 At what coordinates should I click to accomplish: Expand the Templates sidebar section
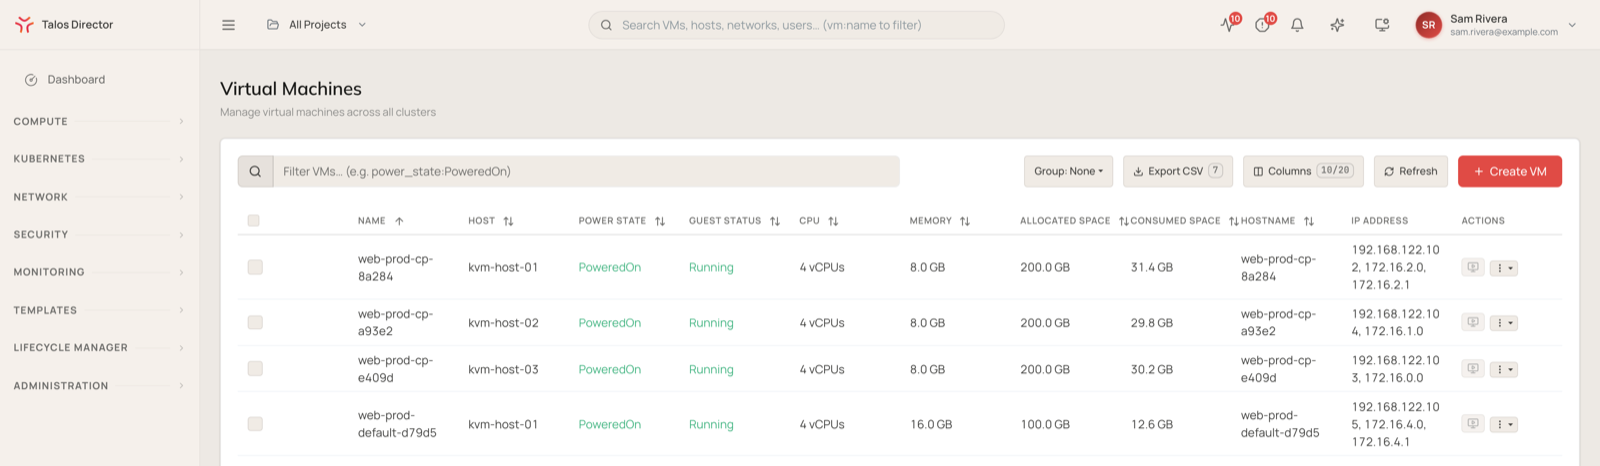(99, 310)
